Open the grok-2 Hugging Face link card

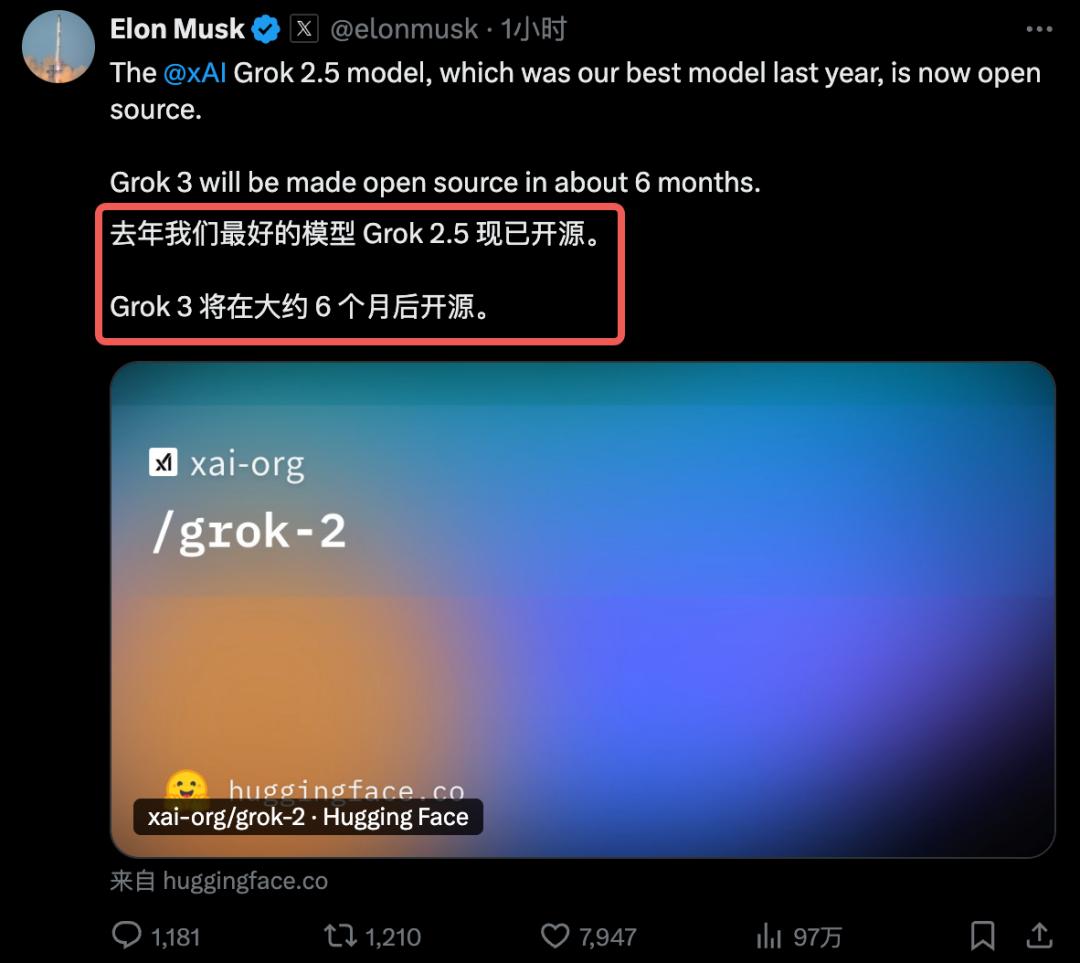583,610
